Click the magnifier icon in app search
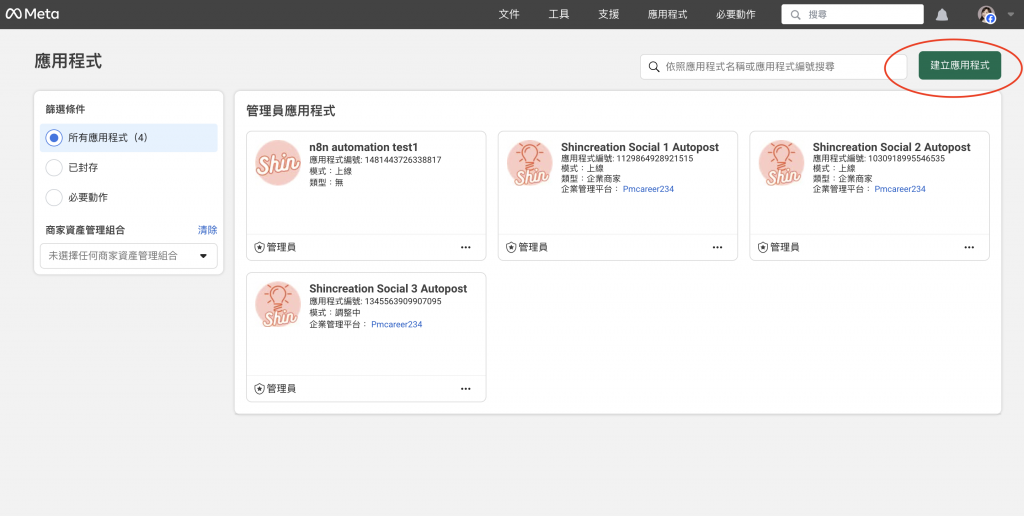The height and width of the screenshot is (516, 1024). click(654, 67)
